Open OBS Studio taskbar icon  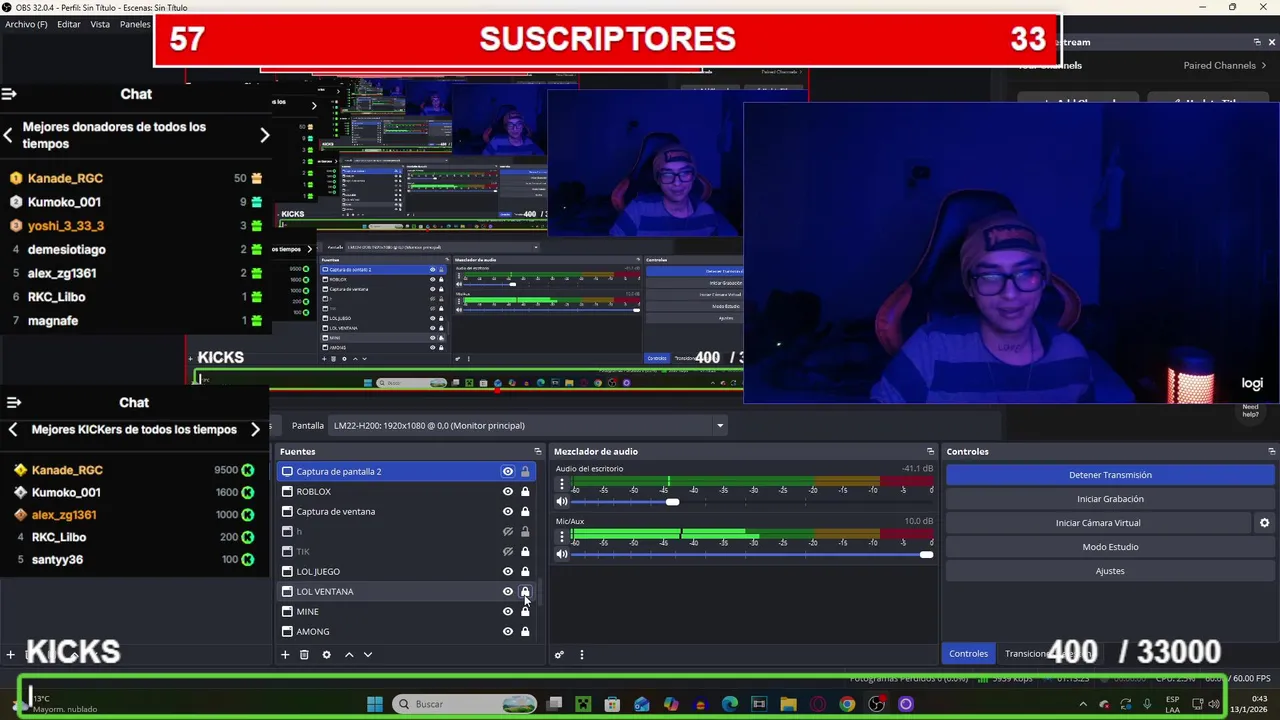[x=876, y=704]
